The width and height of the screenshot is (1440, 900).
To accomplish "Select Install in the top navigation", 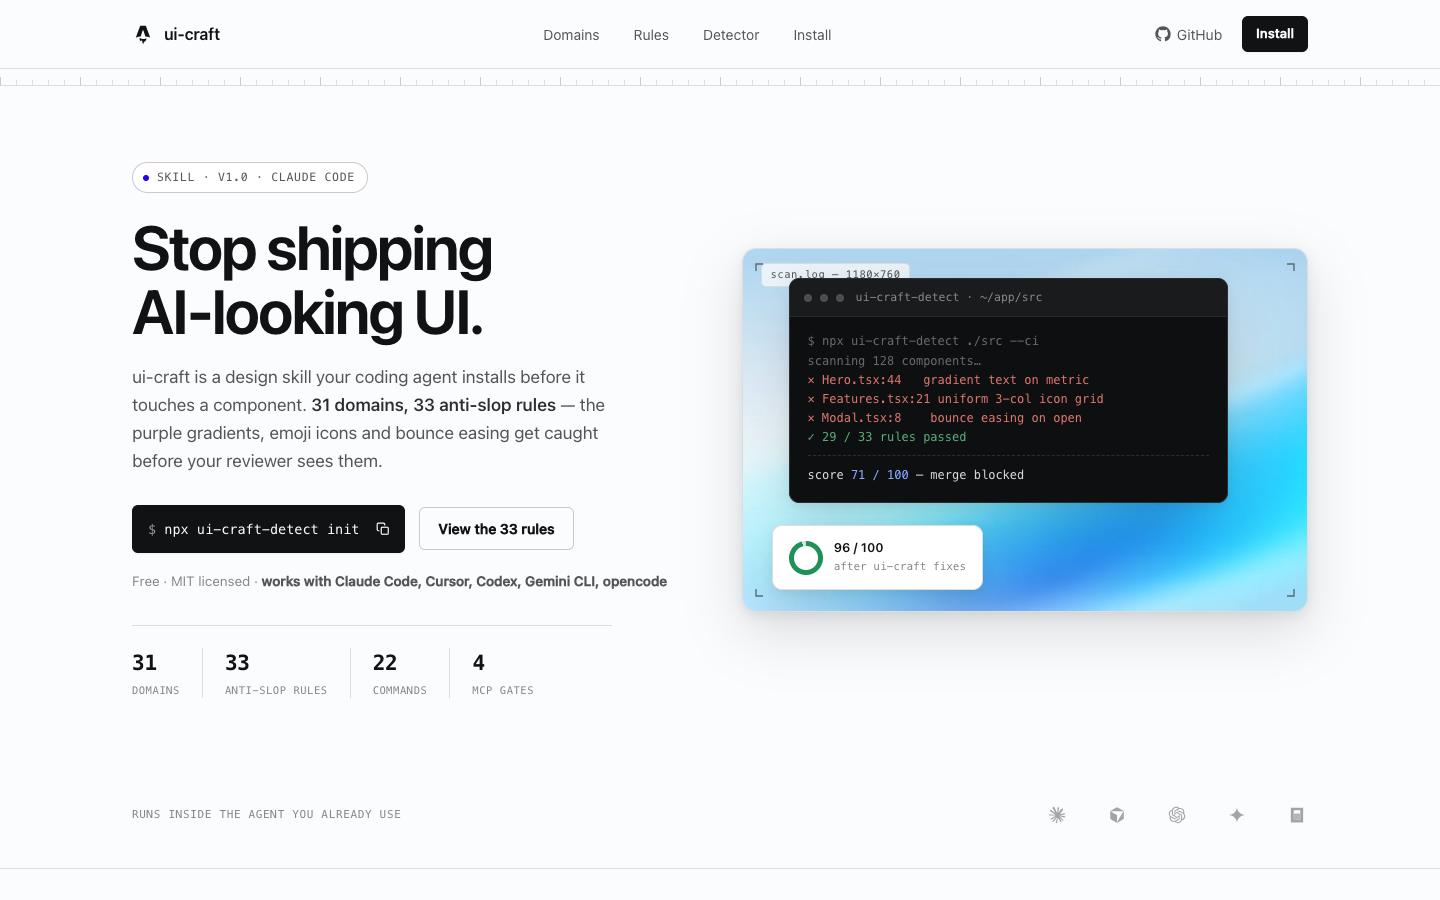I will [x=812, y=35].
